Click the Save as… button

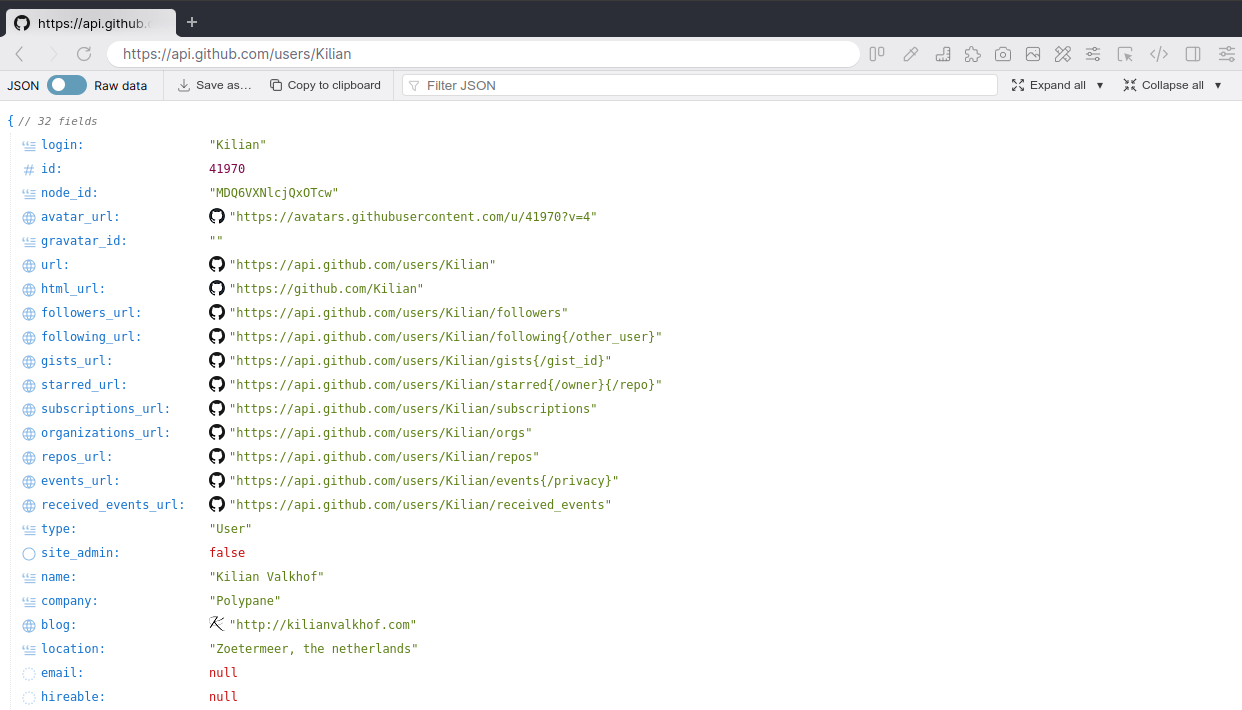point(214,85)
